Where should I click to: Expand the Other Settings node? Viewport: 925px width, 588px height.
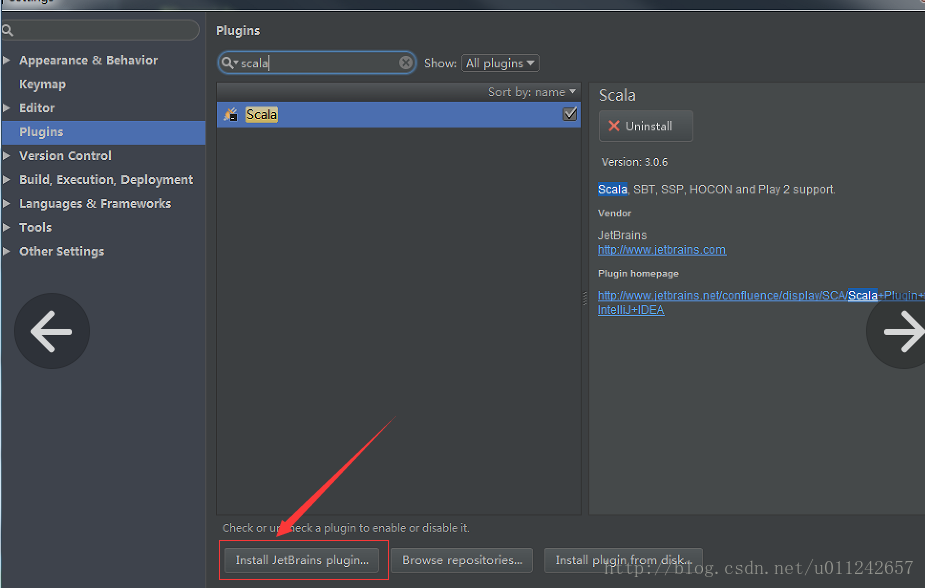pos(6,251)
